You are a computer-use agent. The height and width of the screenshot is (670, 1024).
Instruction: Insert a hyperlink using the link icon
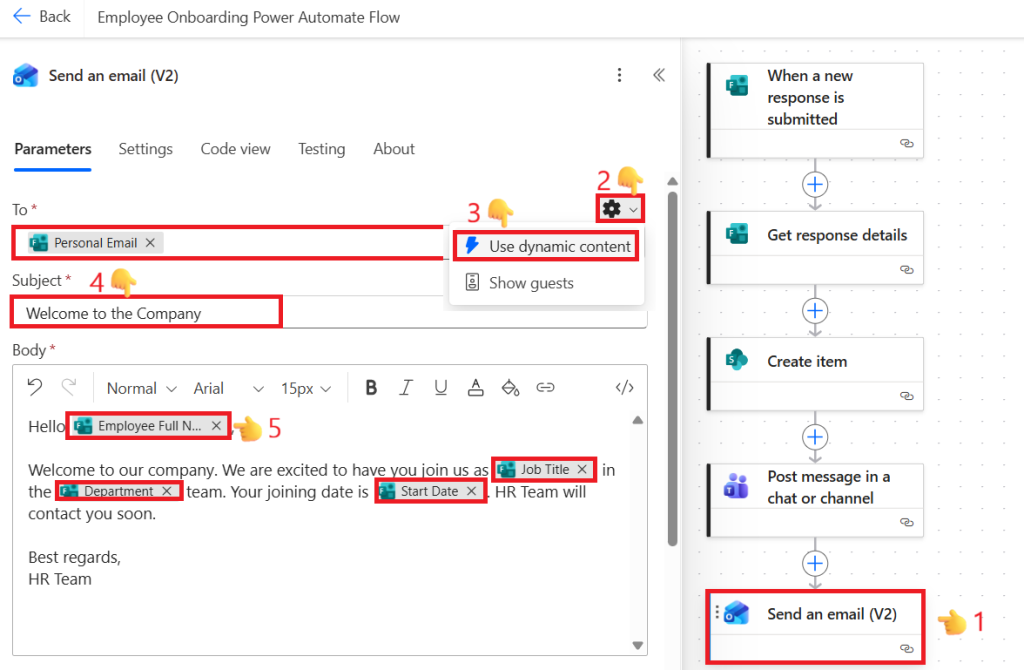tap(545, 388)
